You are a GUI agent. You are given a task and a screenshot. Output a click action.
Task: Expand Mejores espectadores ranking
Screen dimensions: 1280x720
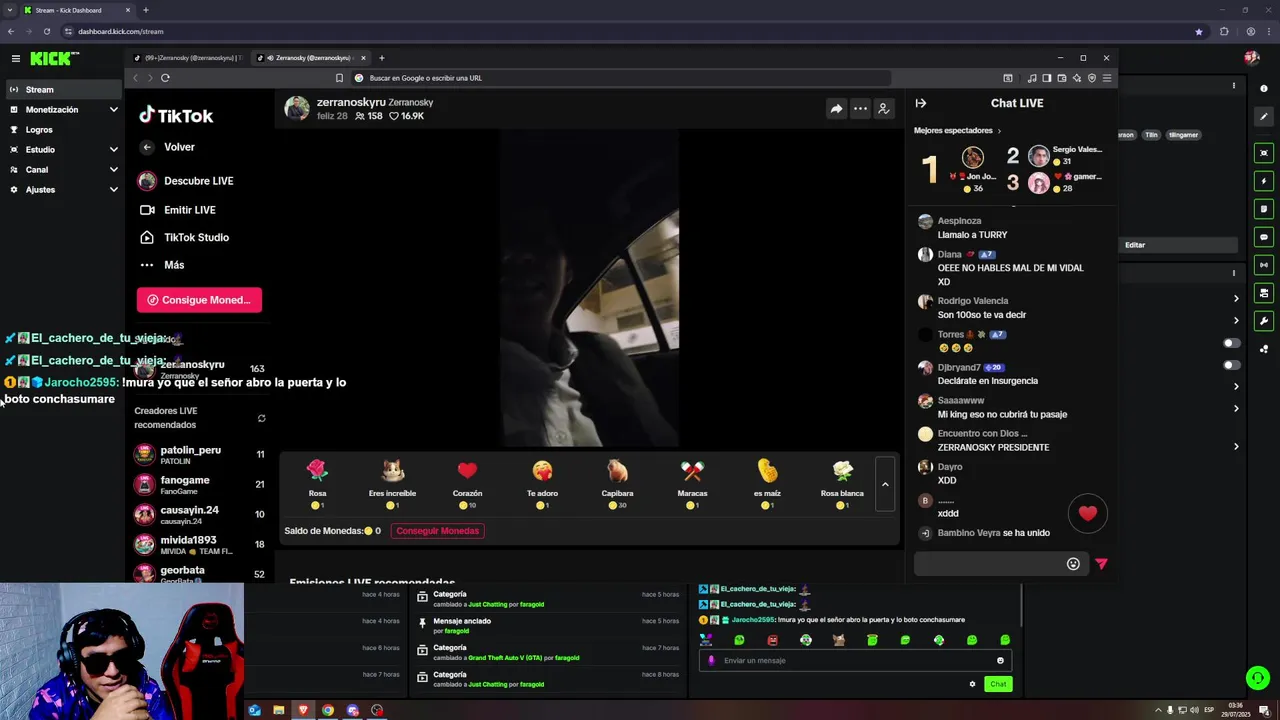pyautogui.click(x=957, y=131)
